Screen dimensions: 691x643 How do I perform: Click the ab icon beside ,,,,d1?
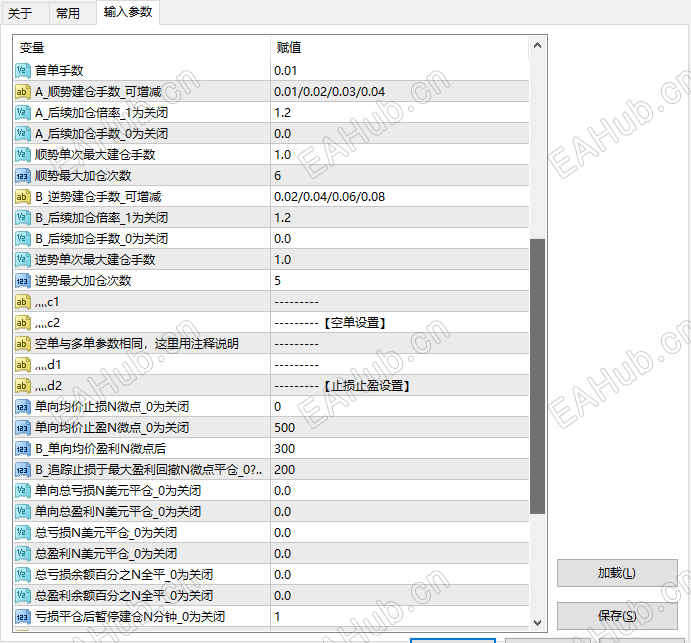tap(22, 365)
